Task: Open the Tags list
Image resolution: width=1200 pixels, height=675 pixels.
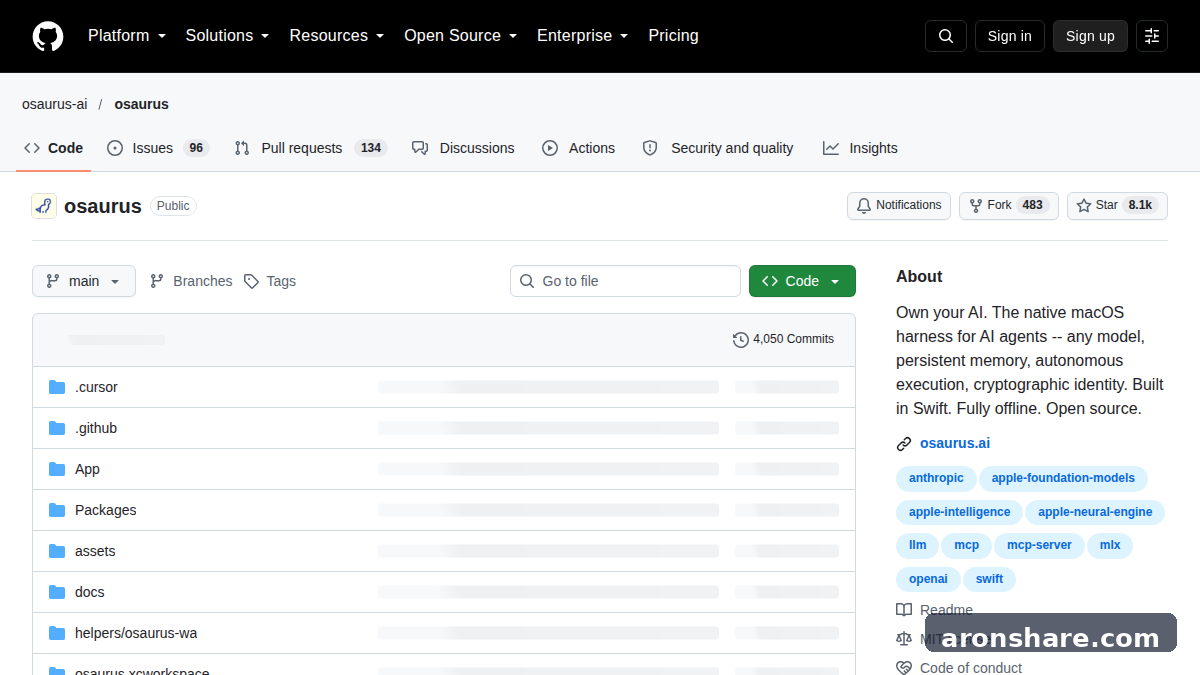Action: [270, 281]
